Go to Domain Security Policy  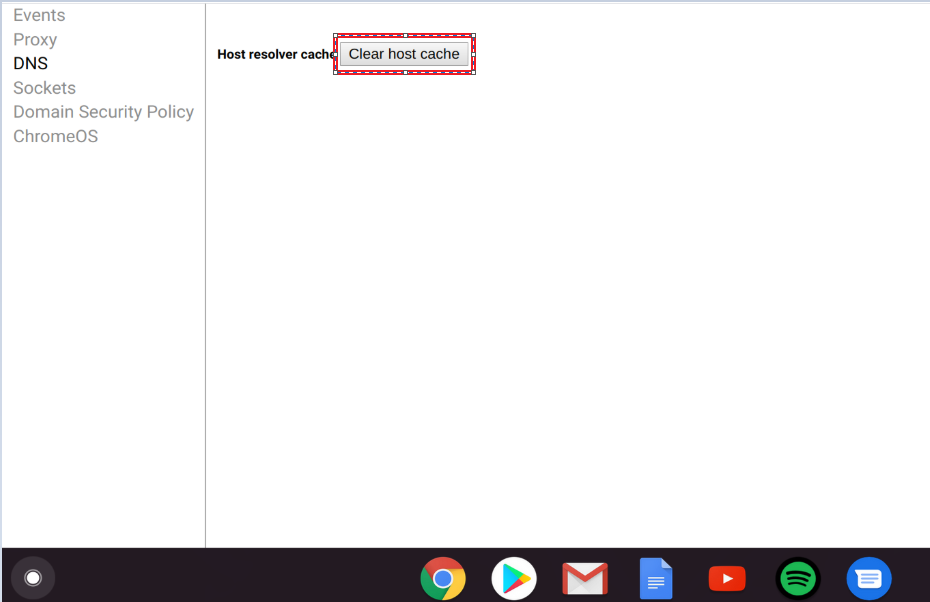click(104, 112)
